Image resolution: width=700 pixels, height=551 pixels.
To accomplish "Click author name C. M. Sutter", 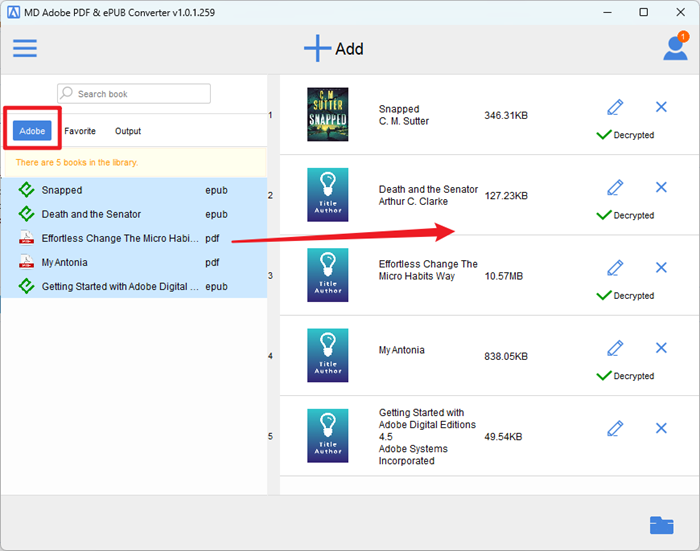I will point(404,121).
